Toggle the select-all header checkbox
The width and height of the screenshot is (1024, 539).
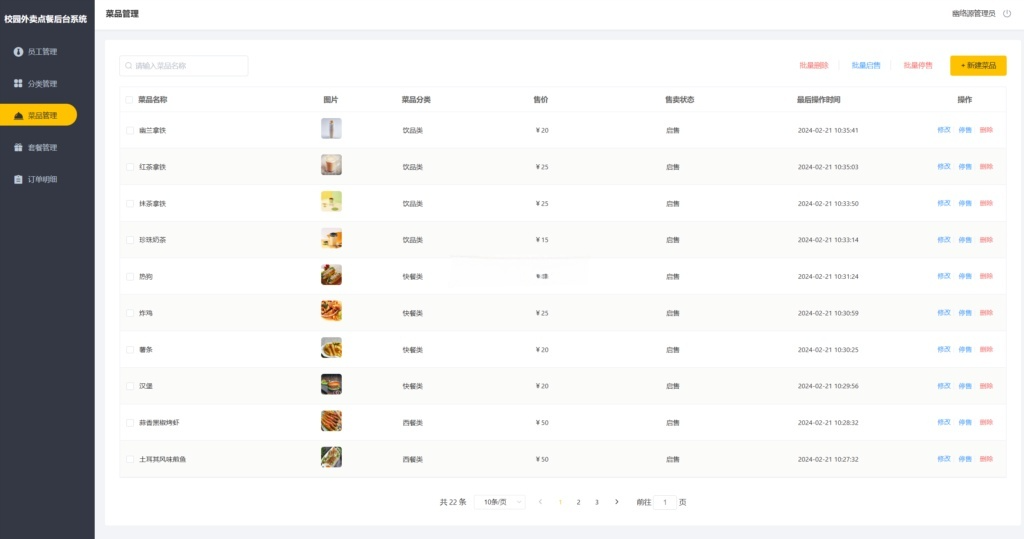tap(129, 100)
